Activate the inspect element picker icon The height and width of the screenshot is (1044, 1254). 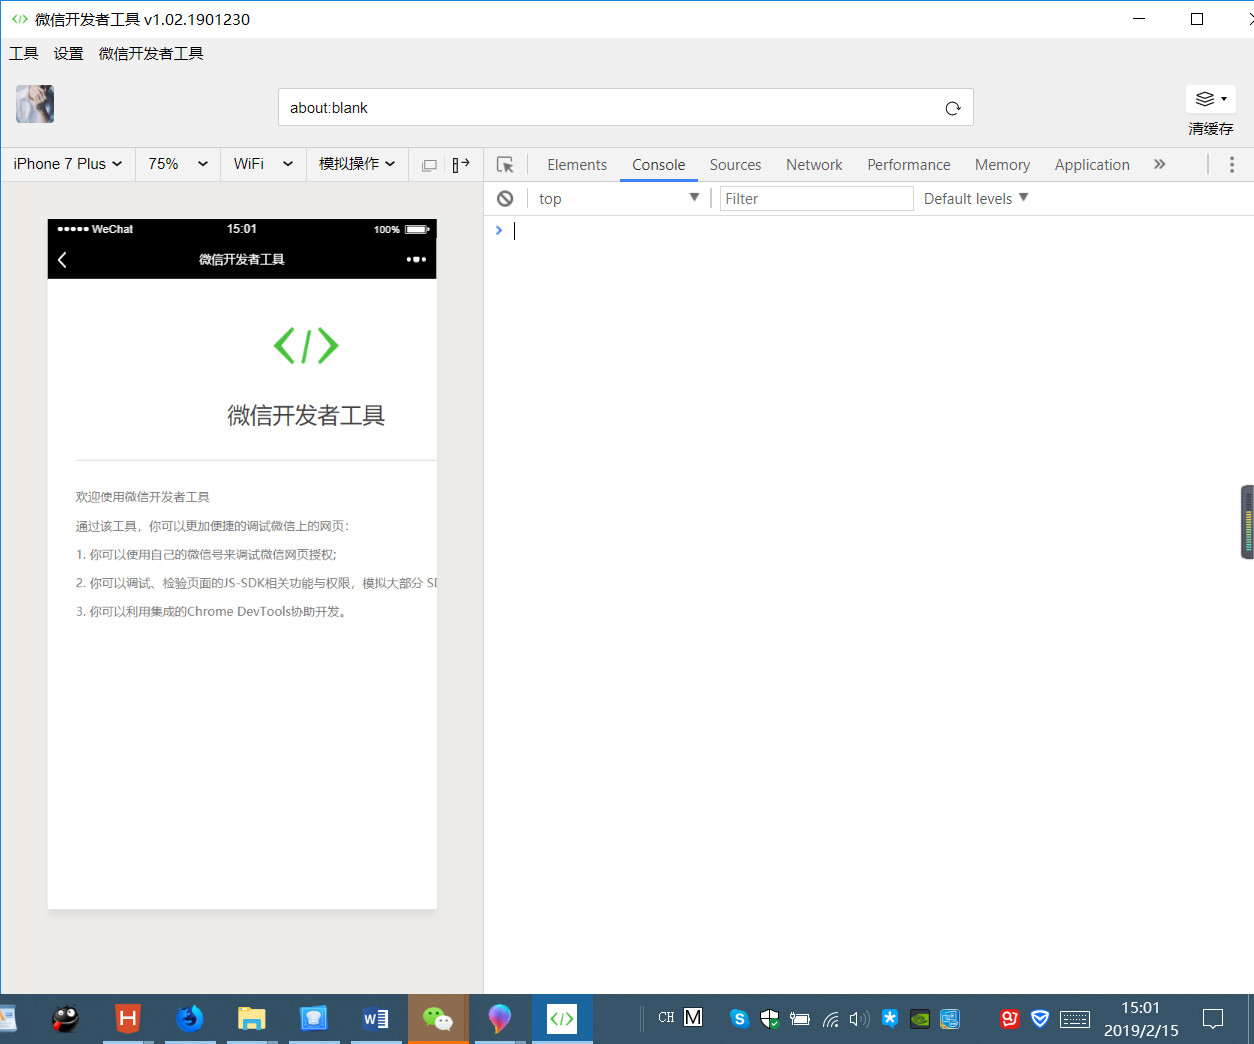point(505,165)
